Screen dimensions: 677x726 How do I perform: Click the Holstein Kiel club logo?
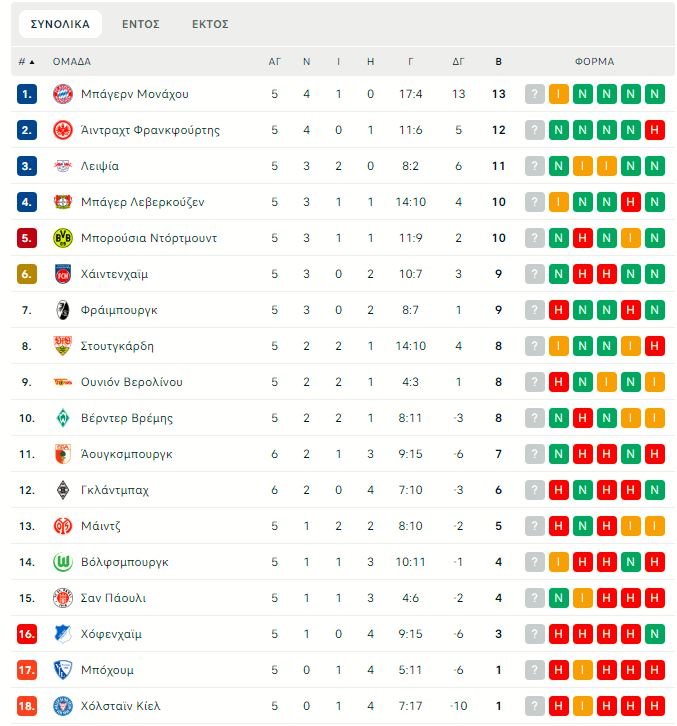click(x=63, y=706)
